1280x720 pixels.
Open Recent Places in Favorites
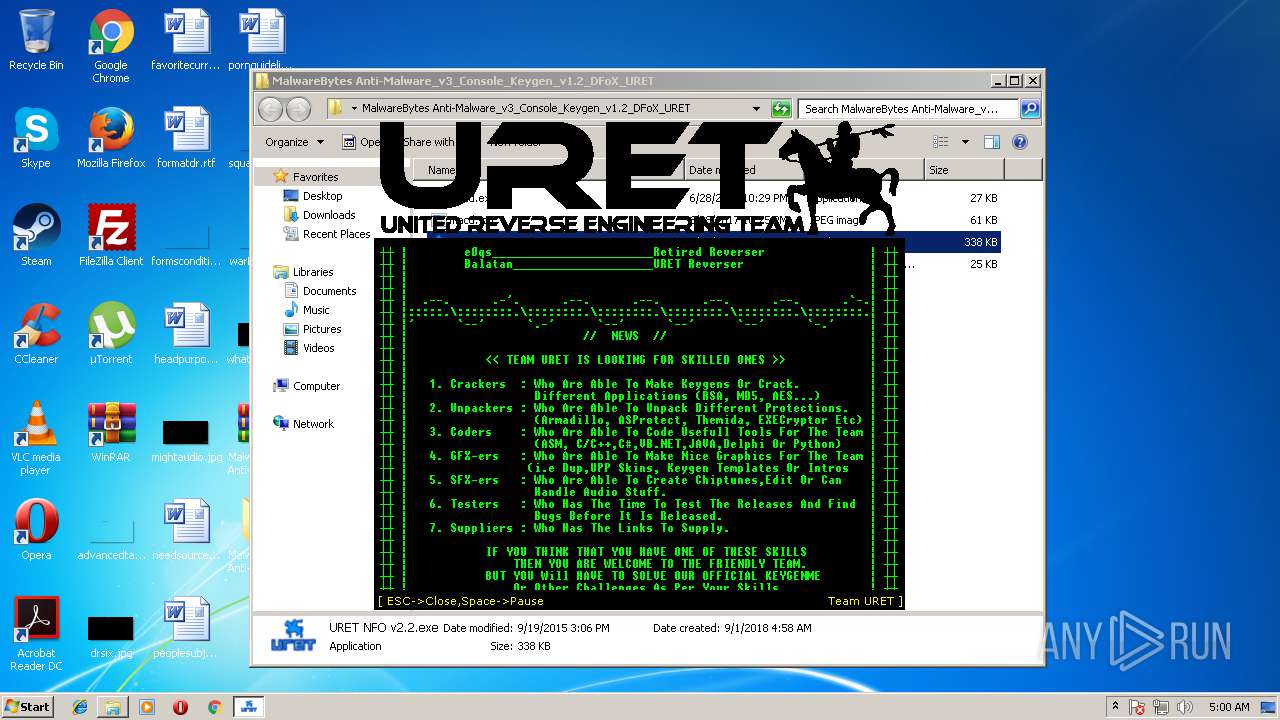pos(336,234)
